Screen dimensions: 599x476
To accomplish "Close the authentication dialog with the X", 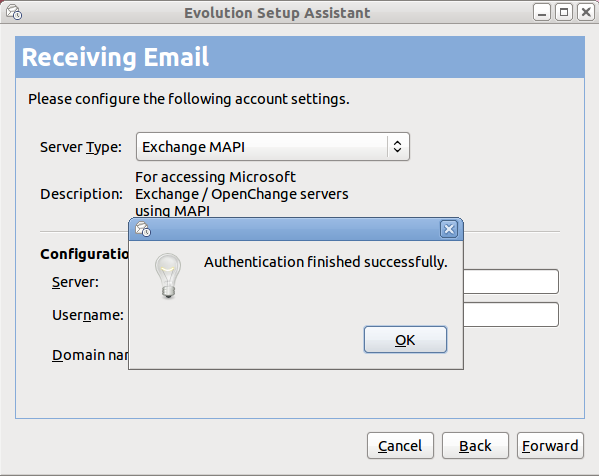I will coord(449,229).
